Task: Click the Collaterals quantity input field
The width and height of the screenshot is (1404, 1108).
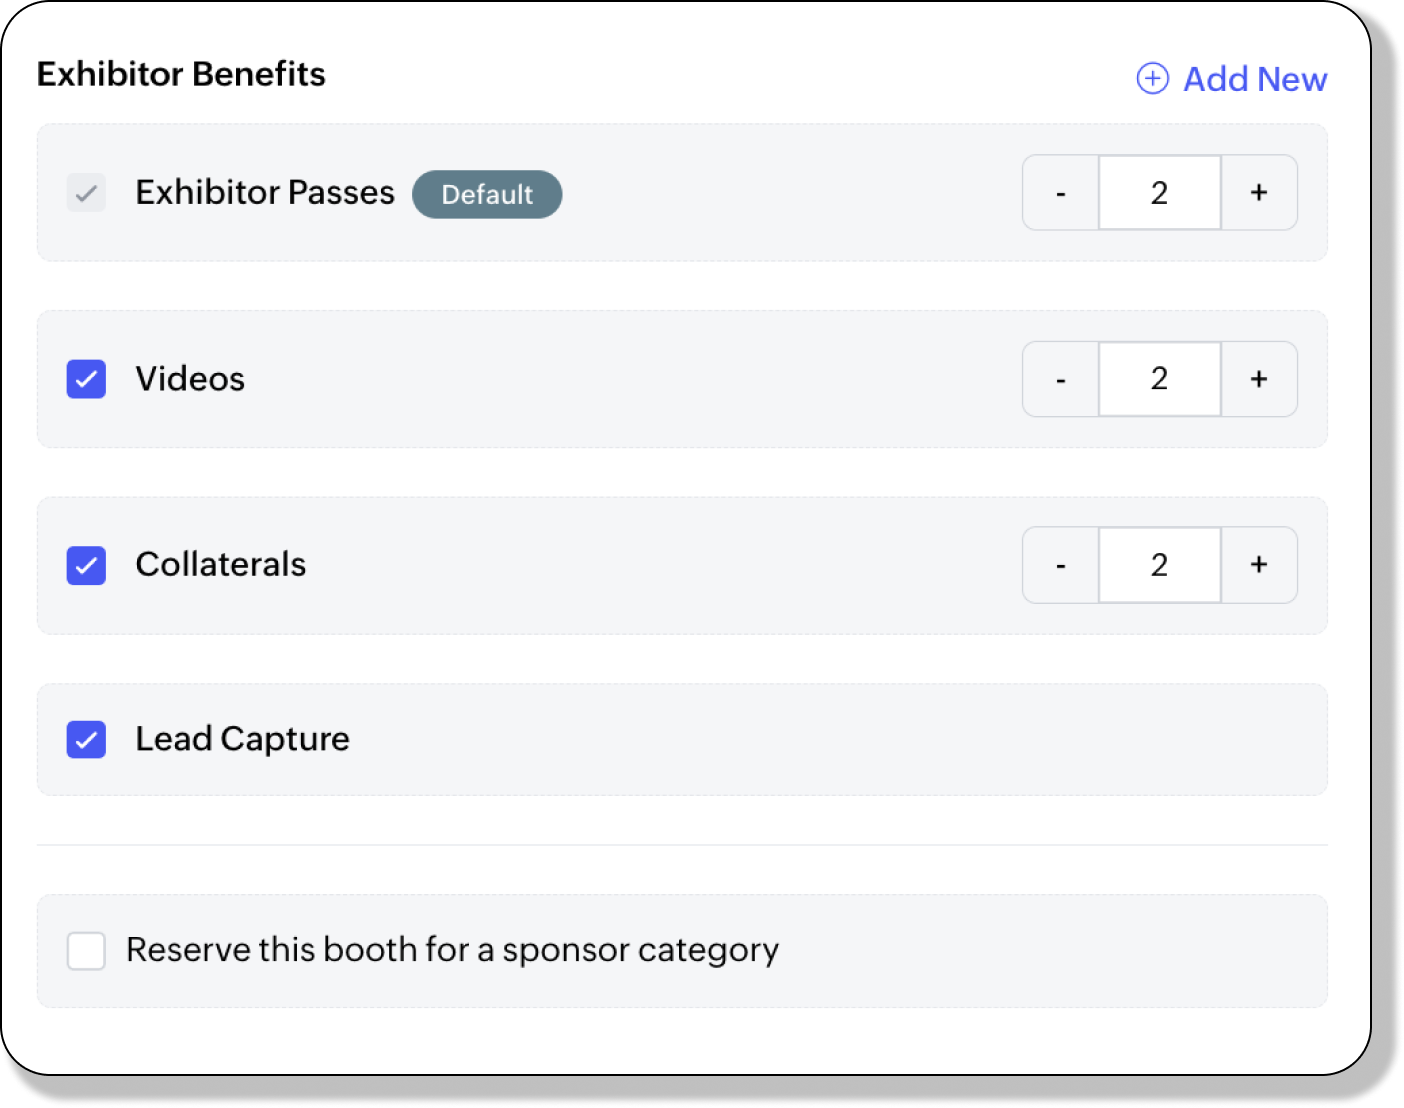Action: [x=1159, y=565]
